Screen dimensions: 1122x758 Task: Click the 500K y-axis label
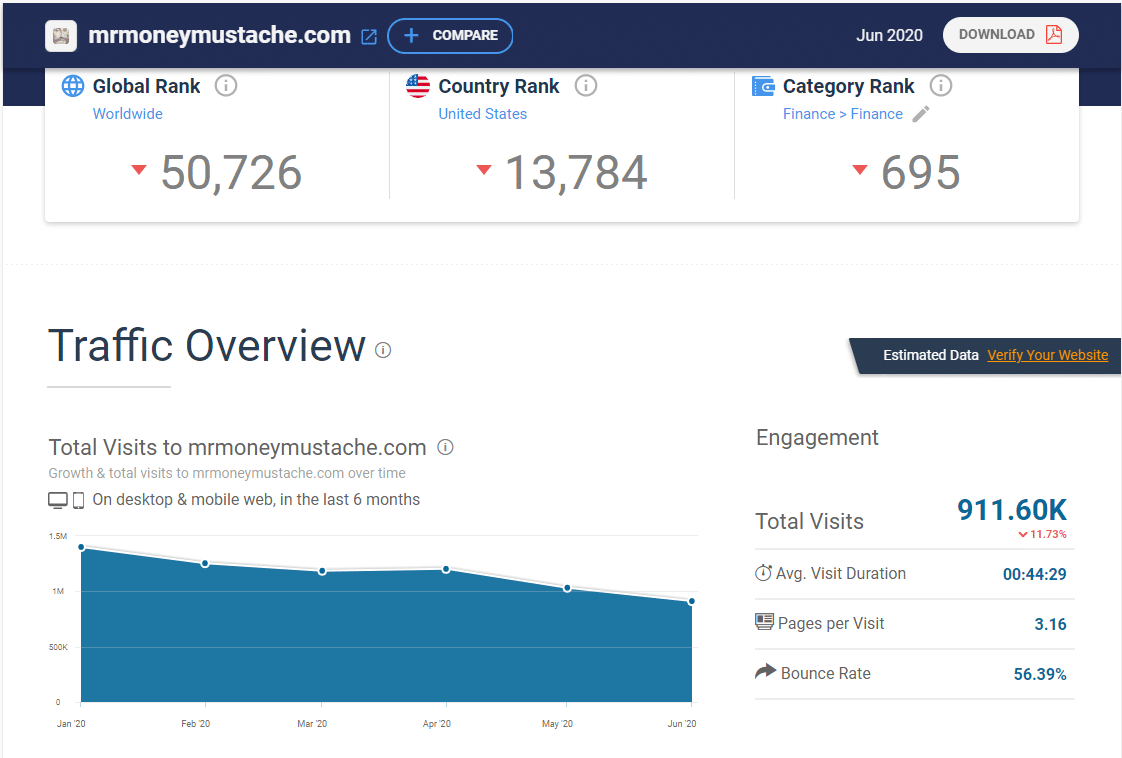click(58, 647)
